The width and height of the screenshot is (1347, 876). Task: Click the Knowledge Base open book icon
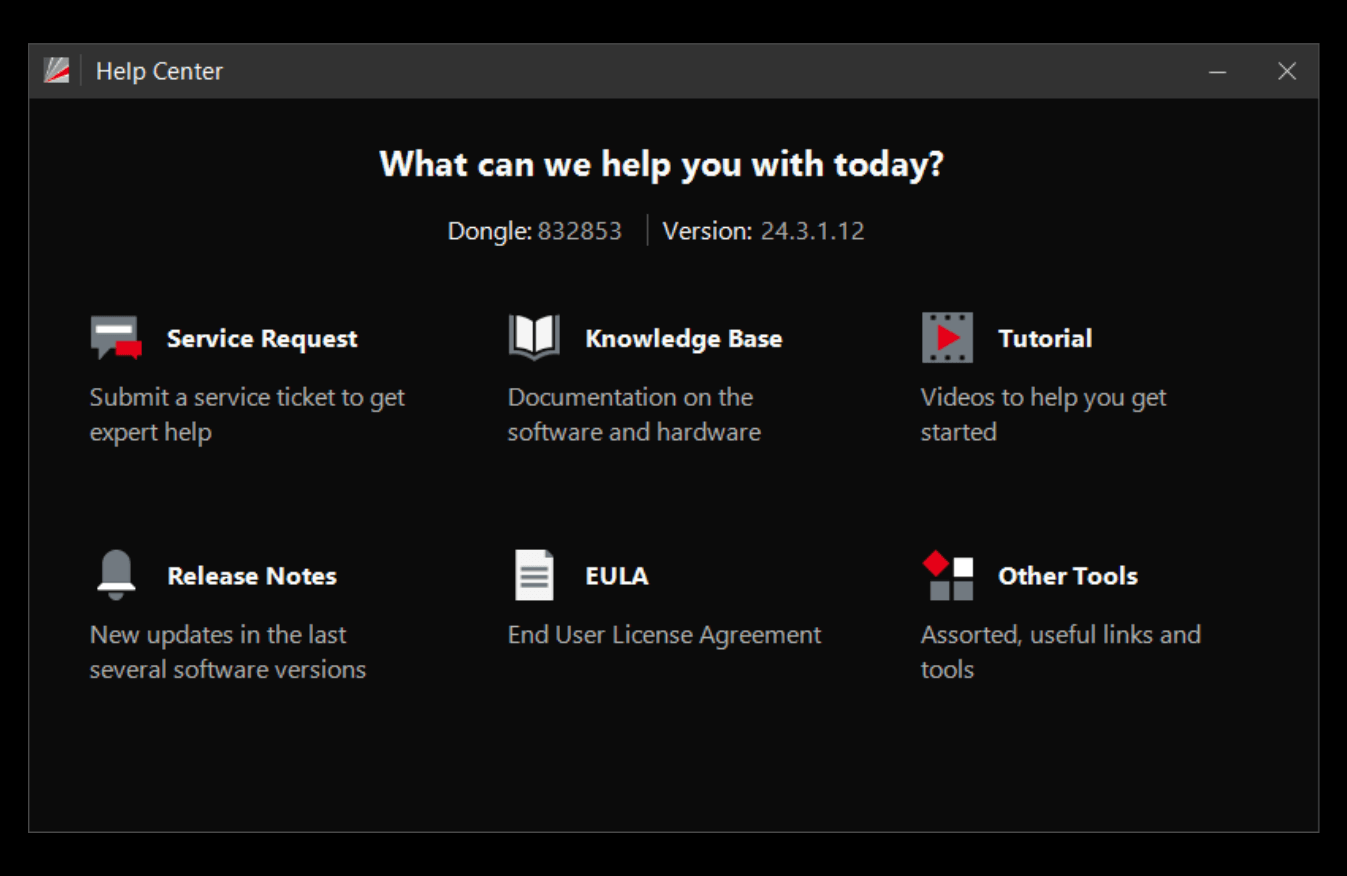click(534, 338)
